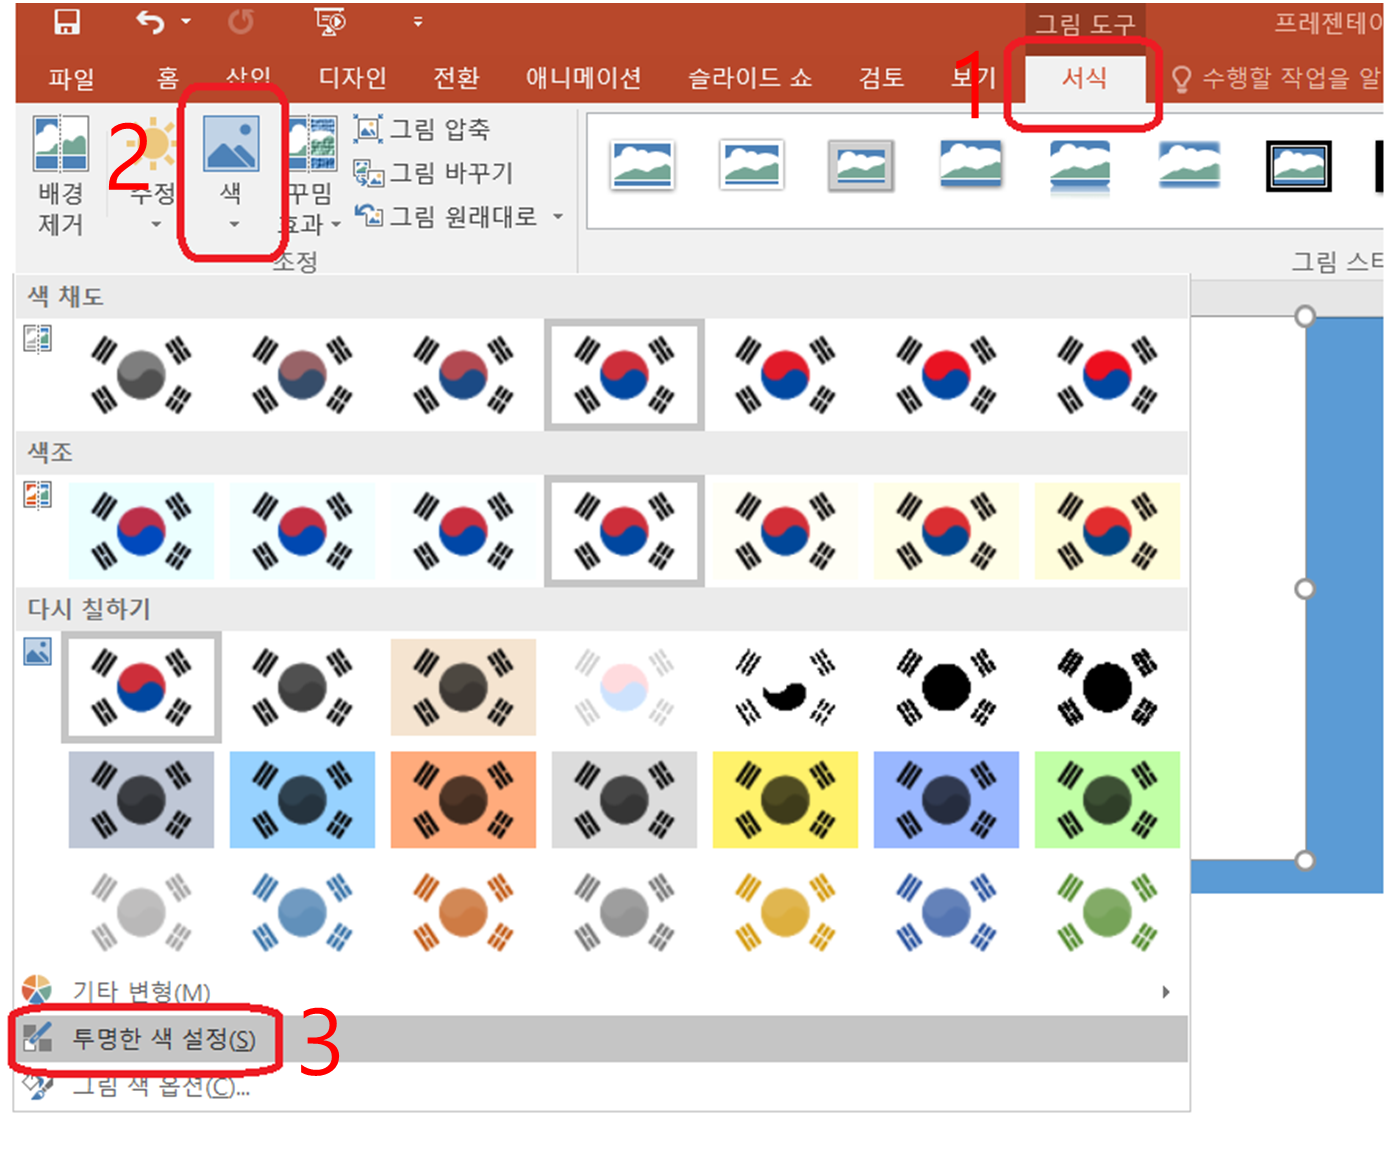
Task: Open the 디자인 ribbon tab
Action: pyautogui.click(x=352, y=78)
